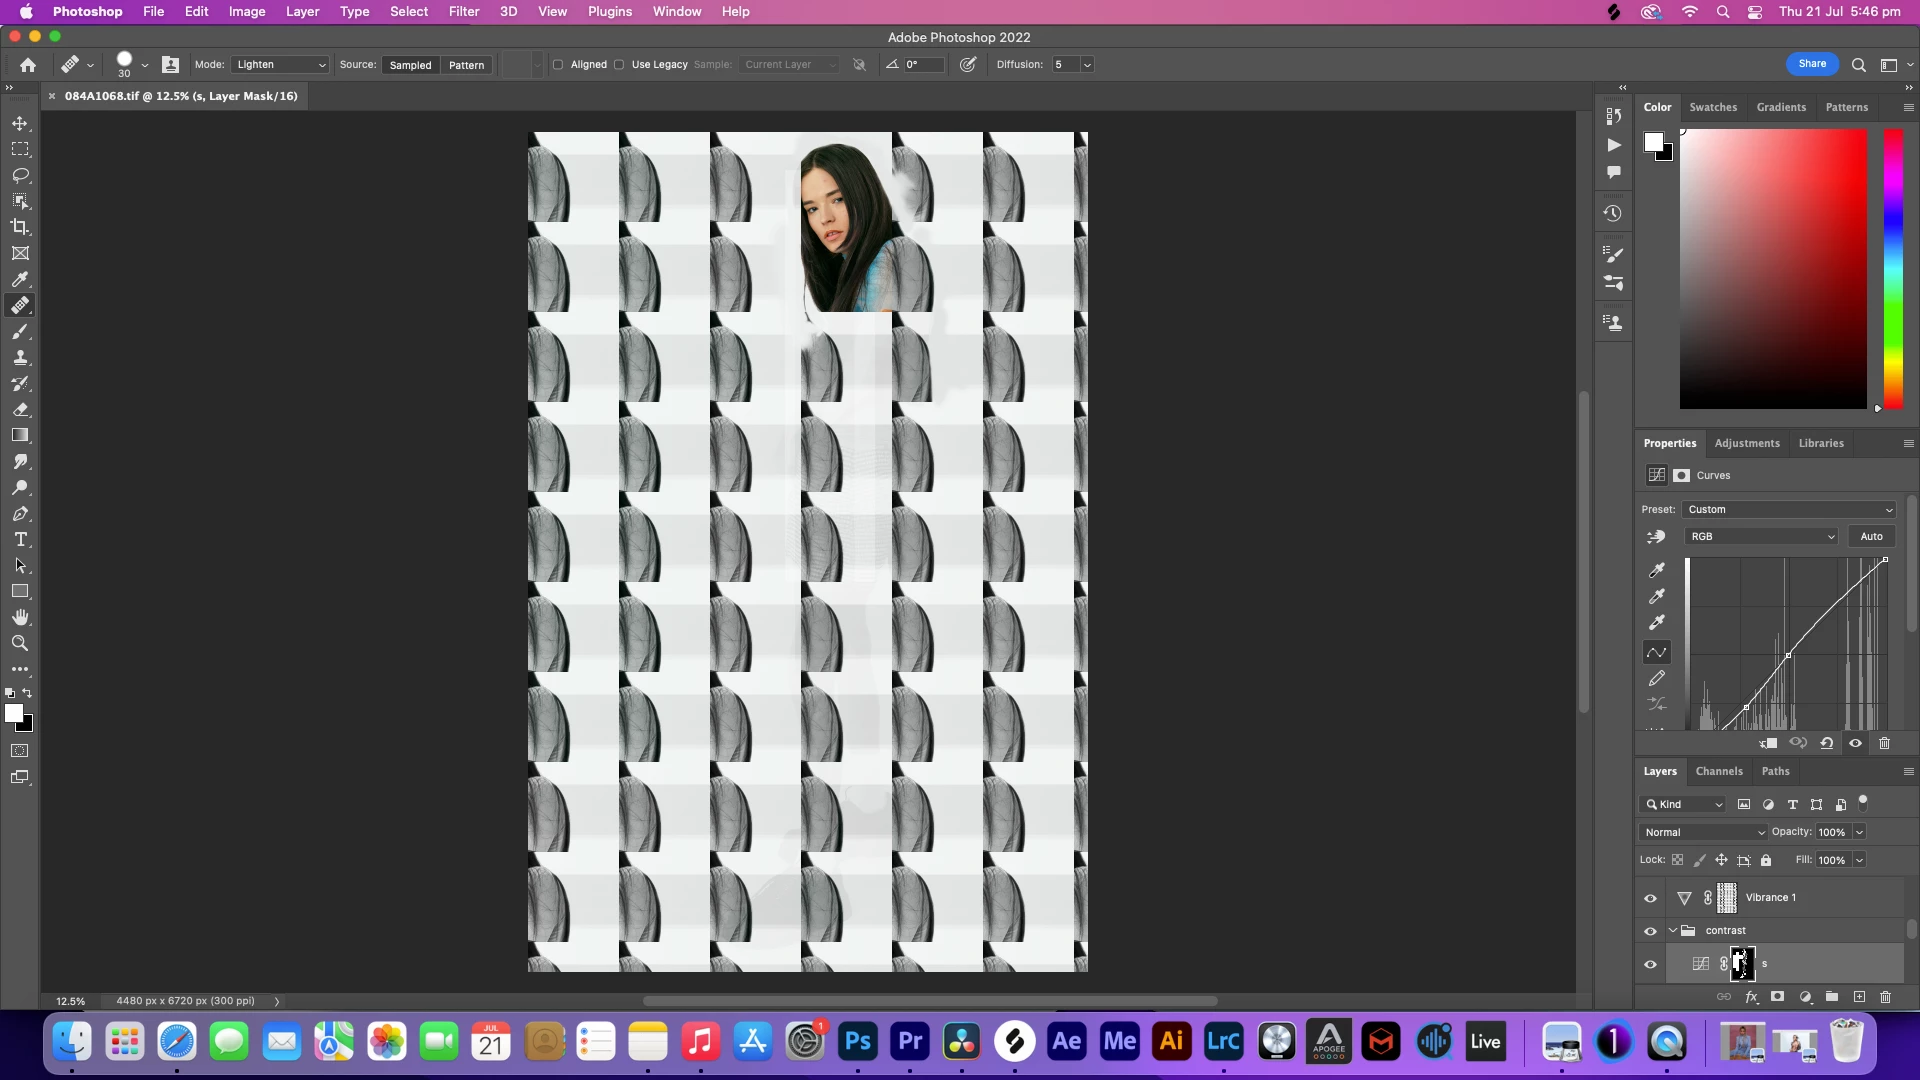Select the Move tool
This screenshot has width=1920, height=1080.
(x=20, y=123)
